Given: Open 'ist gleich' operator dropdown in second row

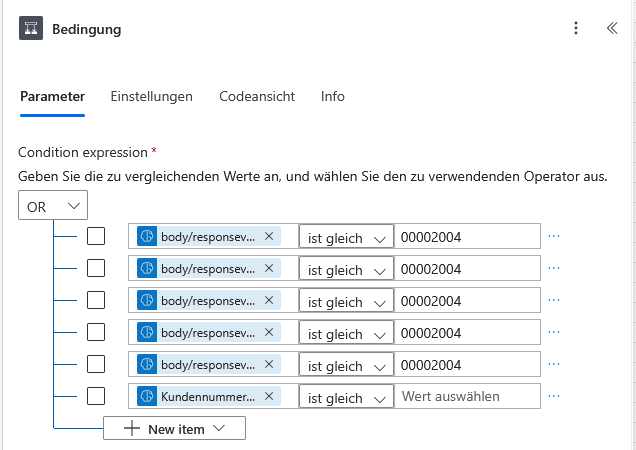Looking at the screenshot, I should 346,269.
